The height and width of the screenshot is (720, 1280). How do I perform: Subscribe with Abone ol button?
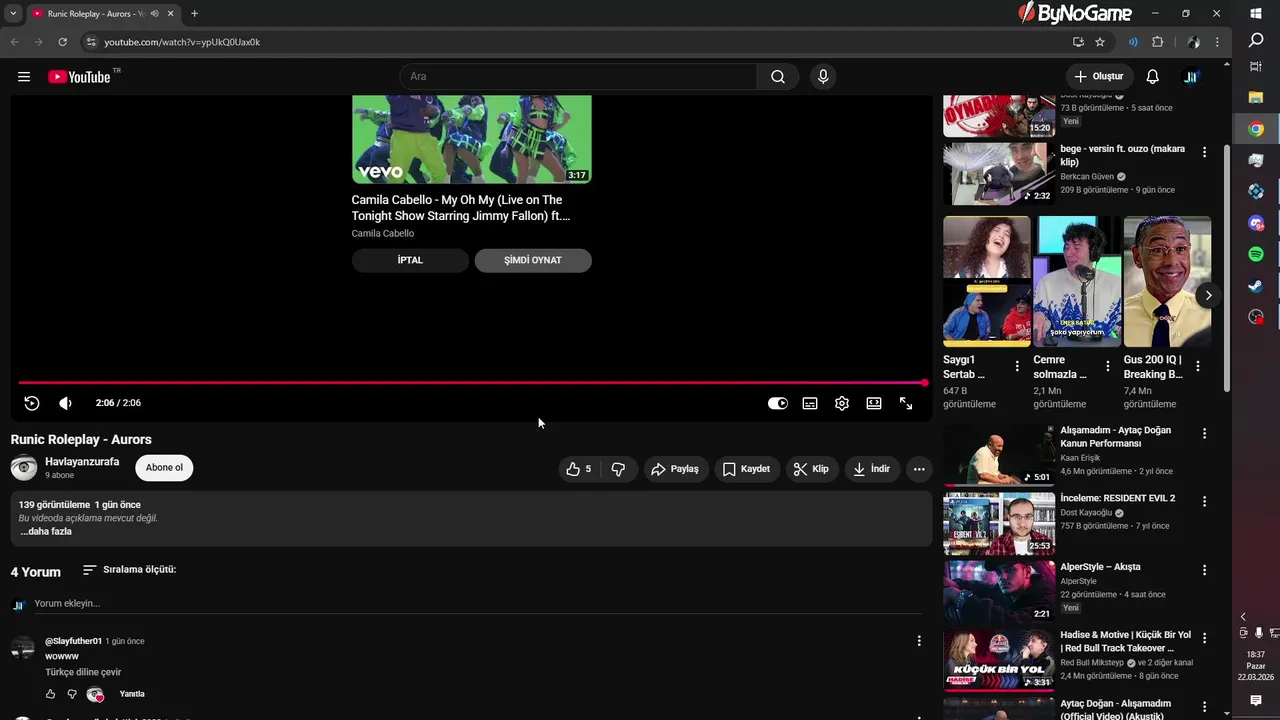click(x=164, y=468)
